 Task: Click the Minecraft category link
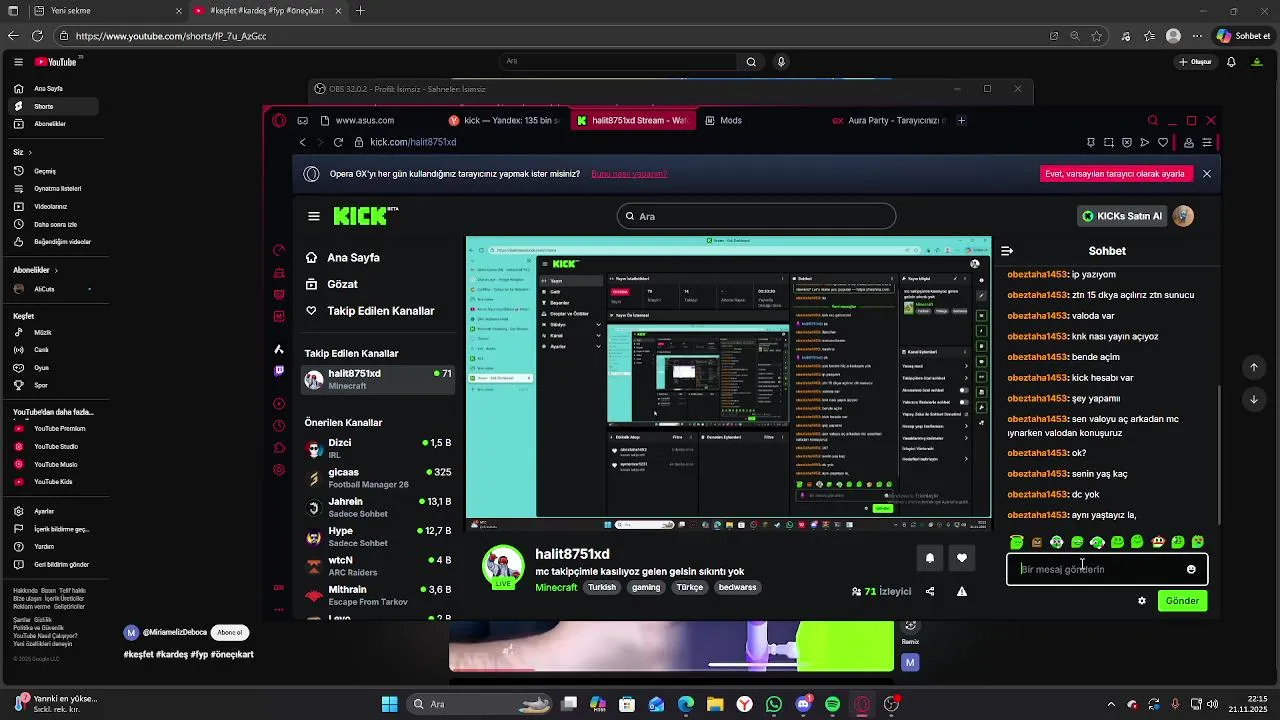[556, 588]
